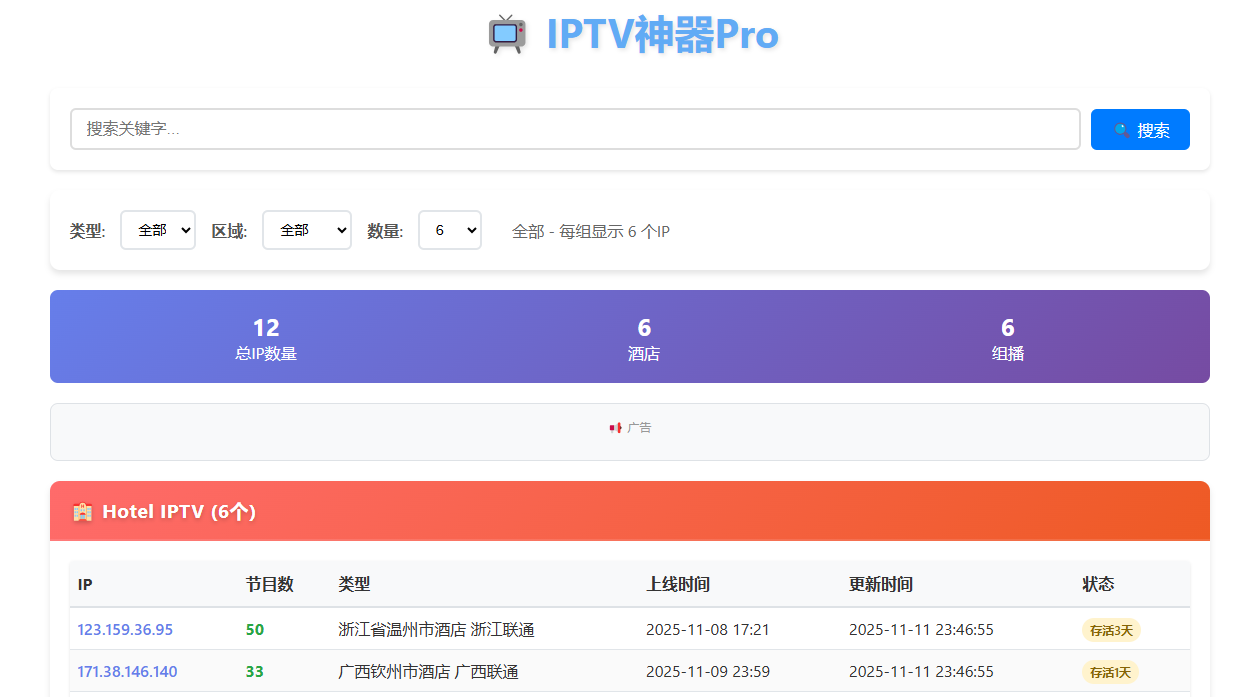Click the 存活1天 status badge for 171.38.146.140
Image resolution: width=1245 pixels, height=697 pixels.
[x=1110, y=672]
